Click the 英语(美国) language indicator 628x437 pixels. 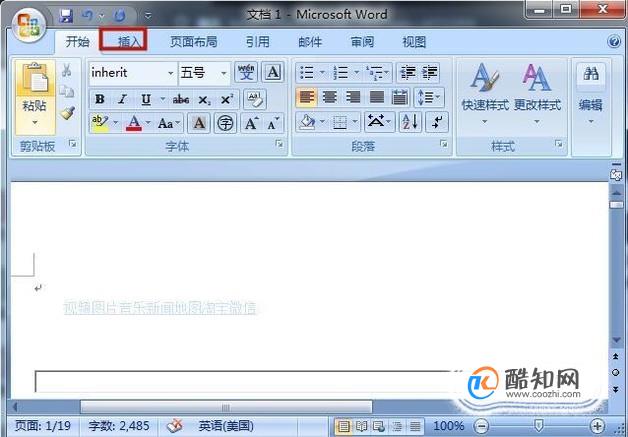[x=226, y=425]
